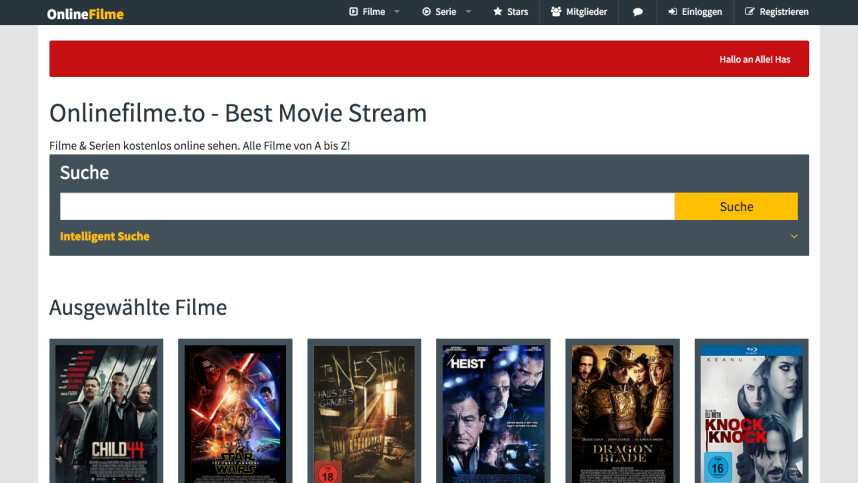858x483 pixels.
Task: Click the Einloggen sign-in icon
Action: (x=673, y=11)
